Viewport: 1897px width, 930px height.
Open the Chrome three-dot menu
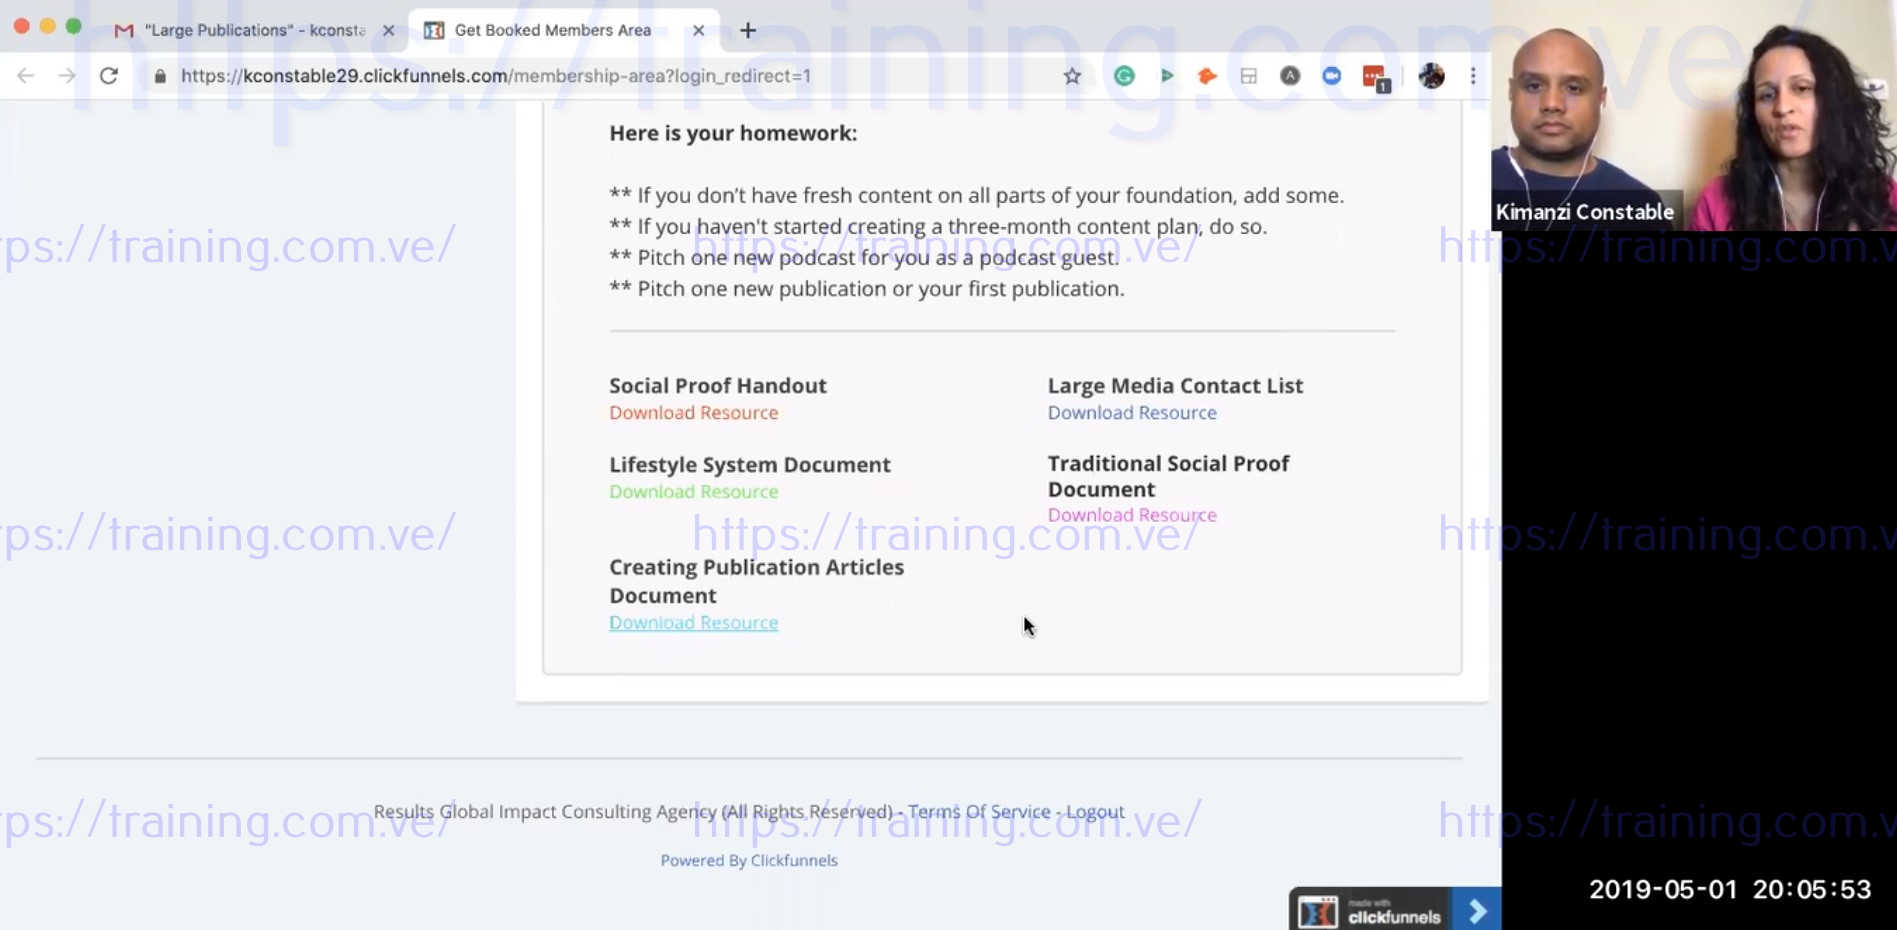(x=1473, y=76)
